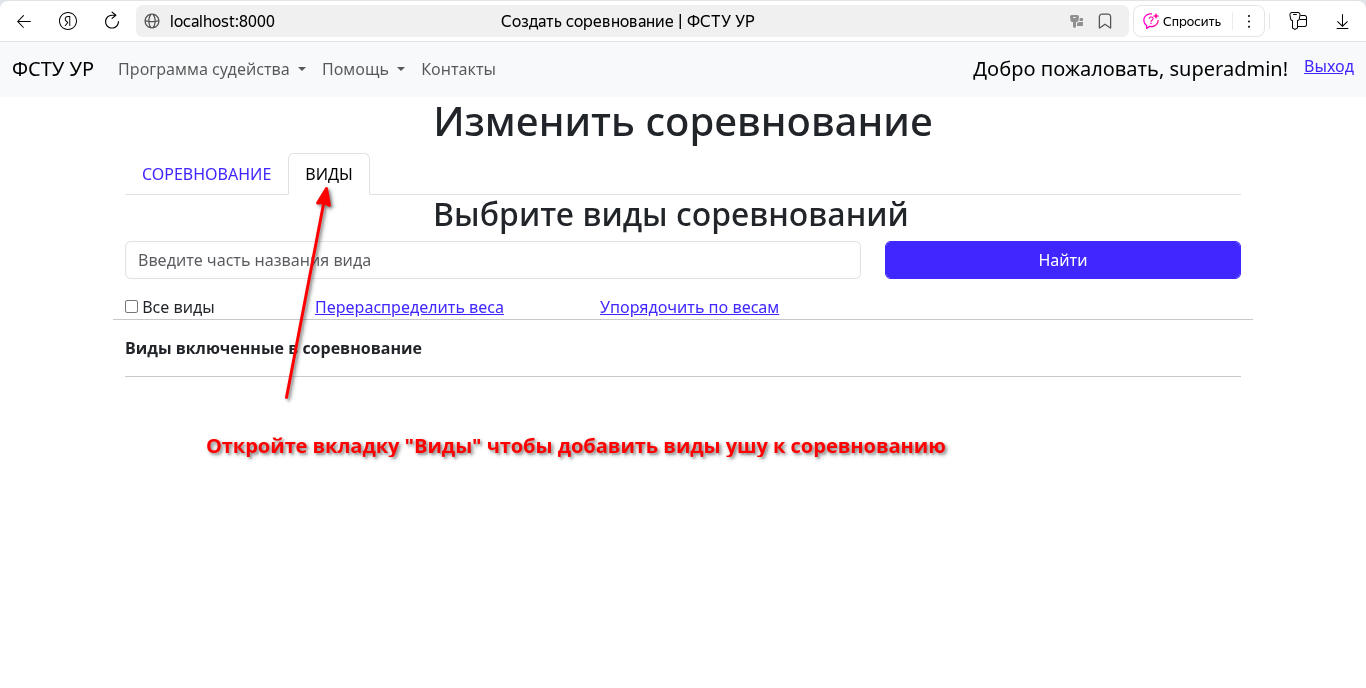This screenshot has width=1366, height=688.
Task: Reload the page with refresh icon
Action: pyautogui.click(x=112, y=21)
